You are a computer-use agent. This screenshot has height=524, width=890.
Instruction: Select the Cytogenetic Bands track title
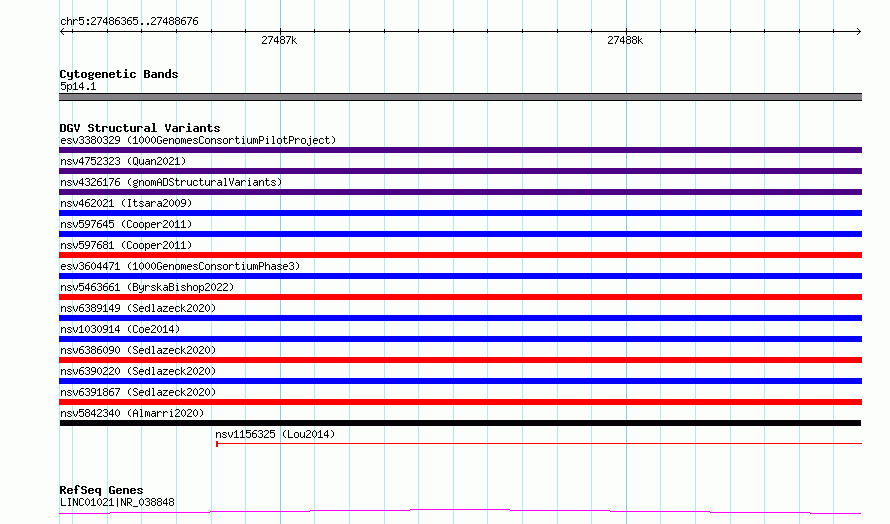(x=119, y=74)
